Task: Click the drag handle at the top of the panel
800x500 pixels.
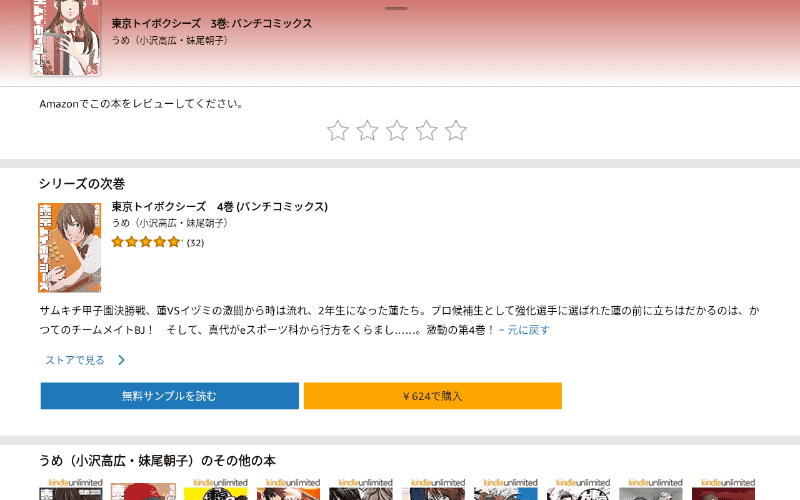Action: (396, 8)
